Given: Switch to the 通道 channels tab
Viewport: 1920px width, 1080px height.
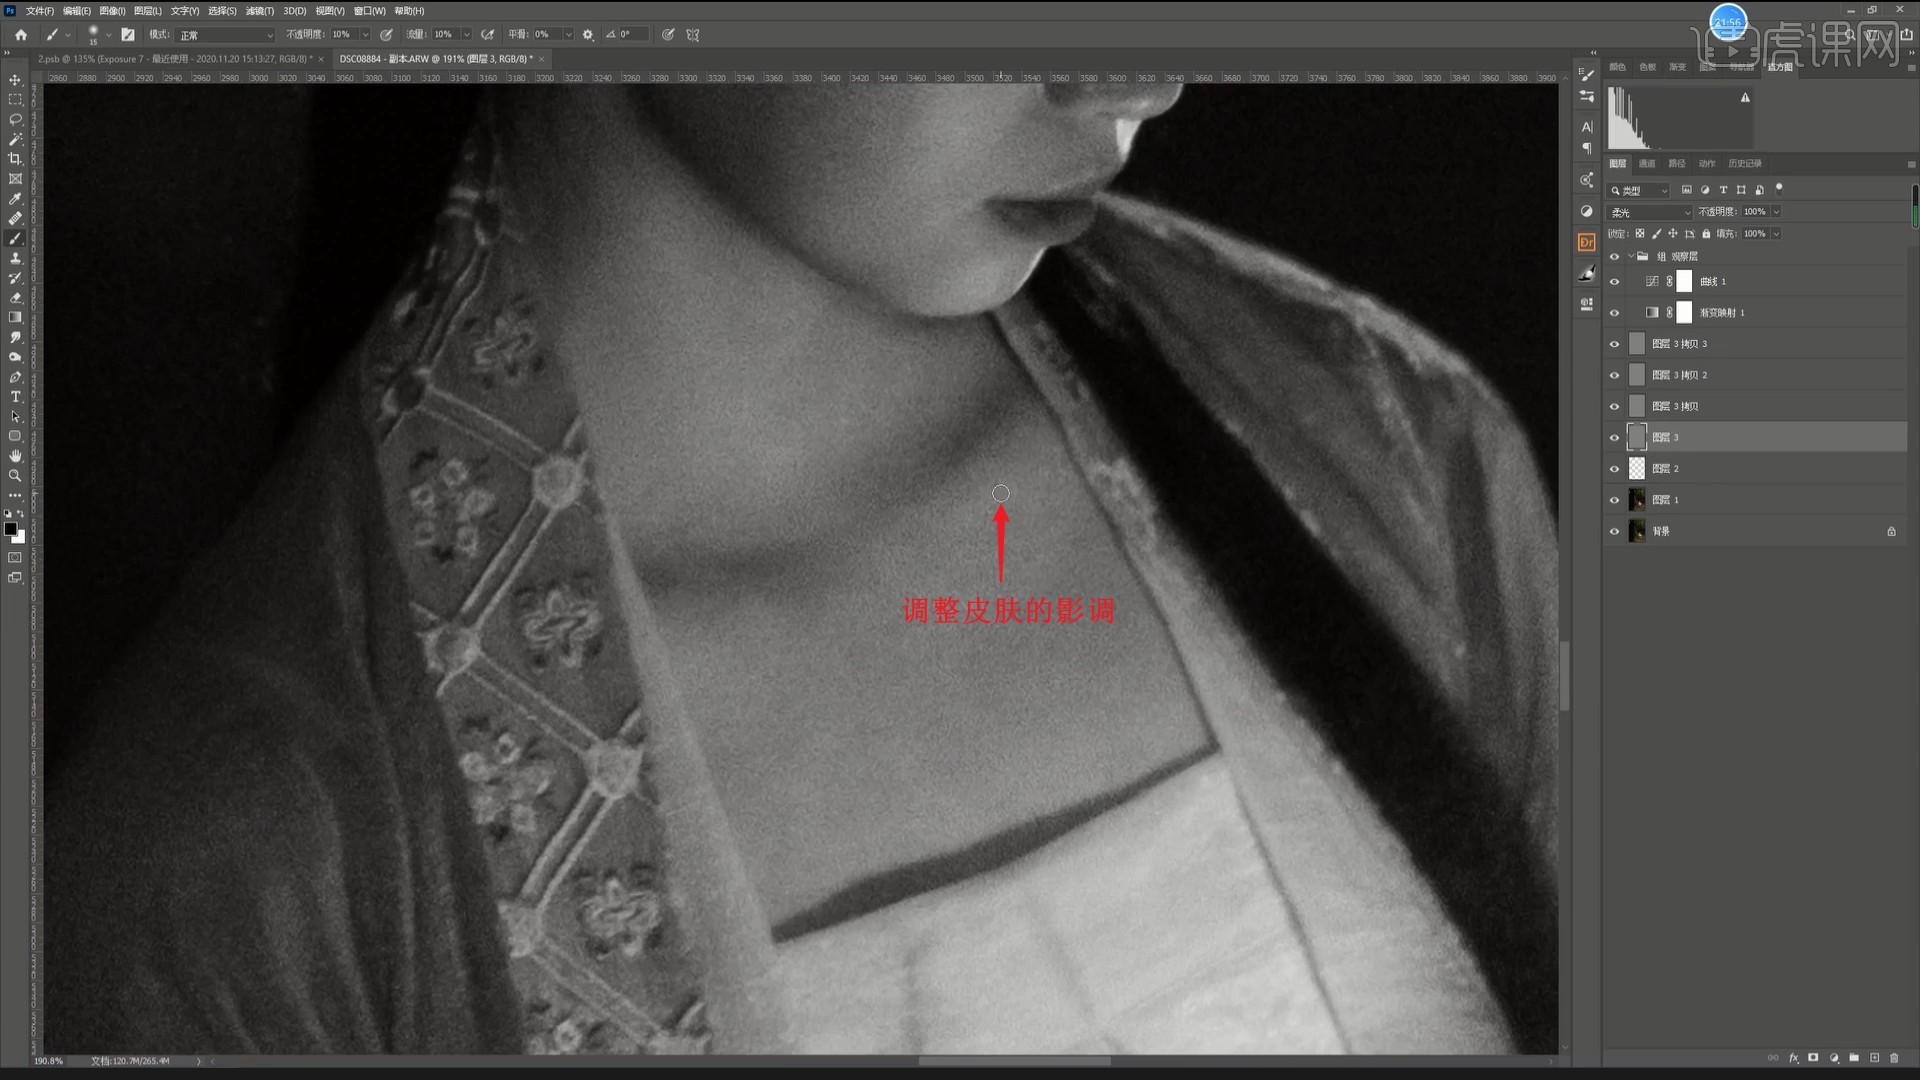Looking at the screenshot, I should [1647, 163].
